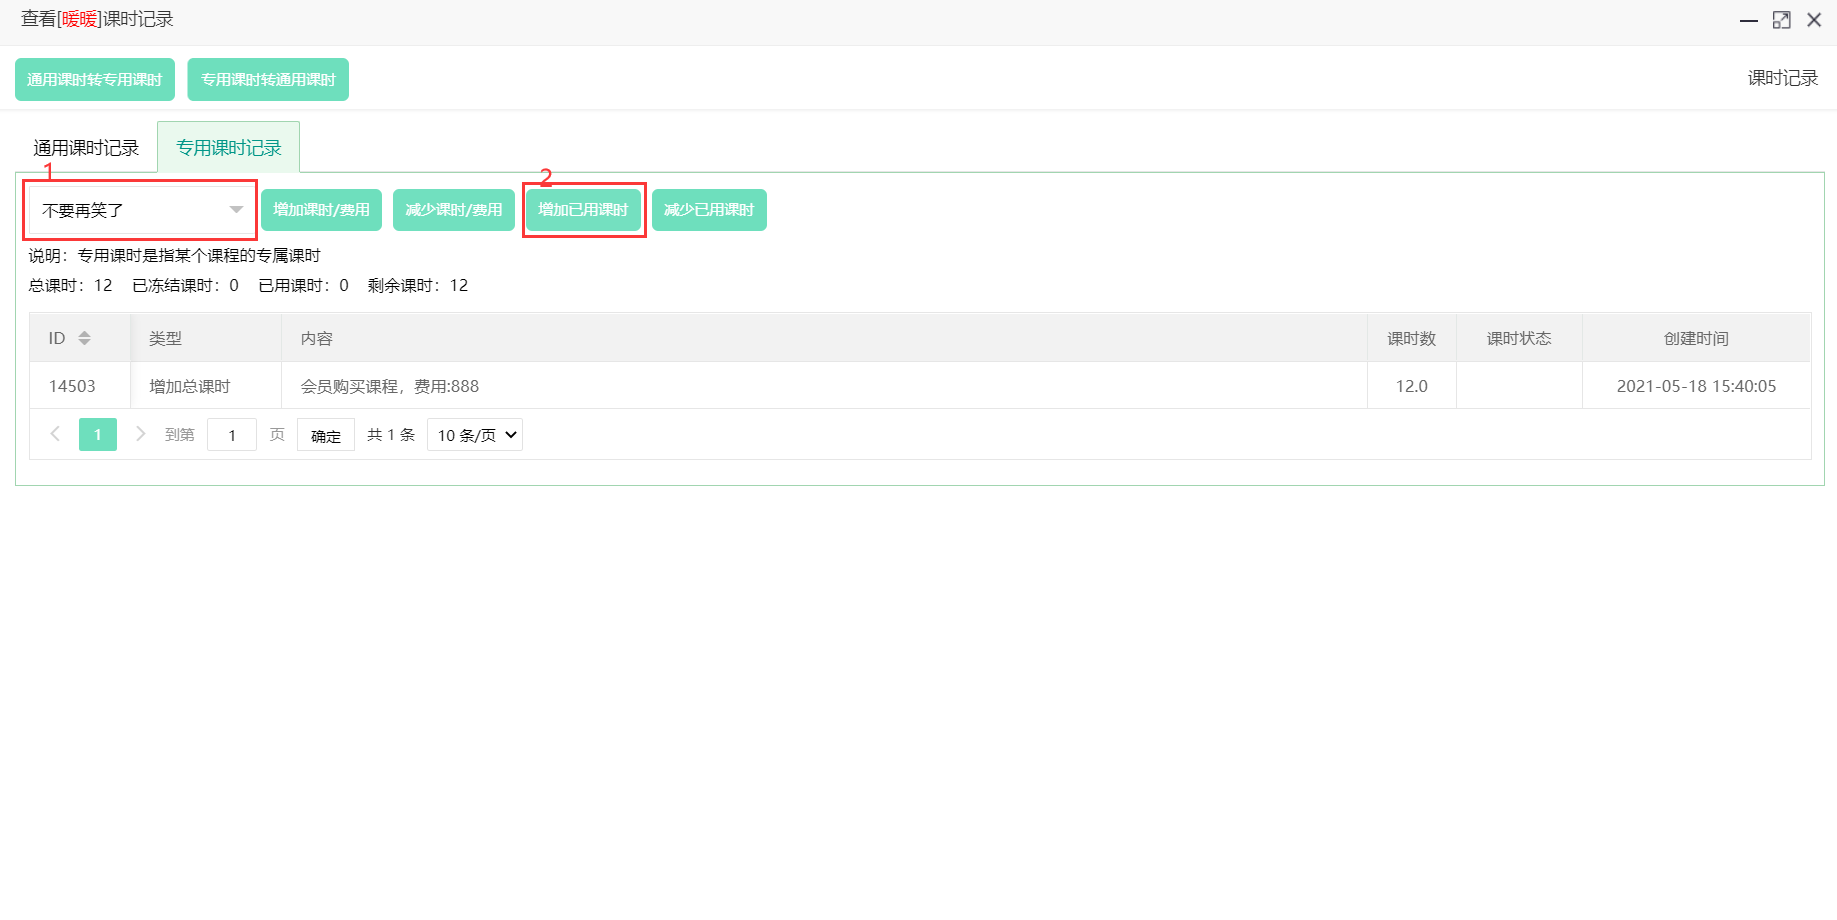Click the 12.0 hours cell
The image size is (1837, 920).
[x=1412, y=386]
